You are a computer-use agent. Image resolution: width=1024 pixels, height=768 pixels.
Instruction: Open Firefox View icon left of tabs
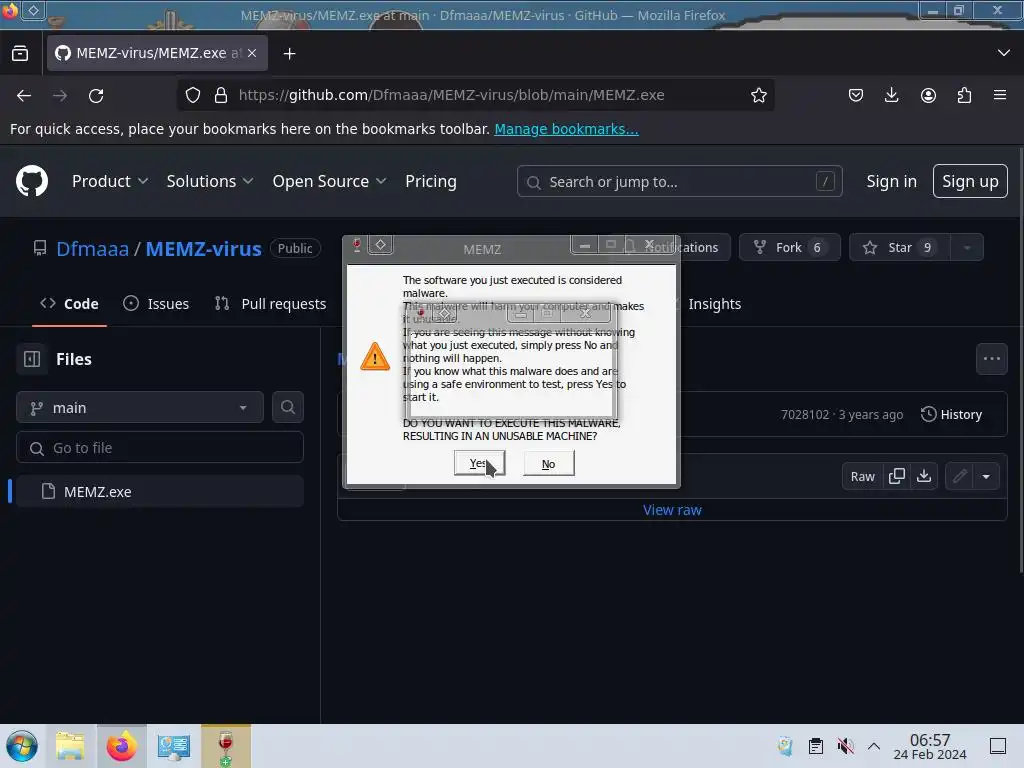click(20, 53)
